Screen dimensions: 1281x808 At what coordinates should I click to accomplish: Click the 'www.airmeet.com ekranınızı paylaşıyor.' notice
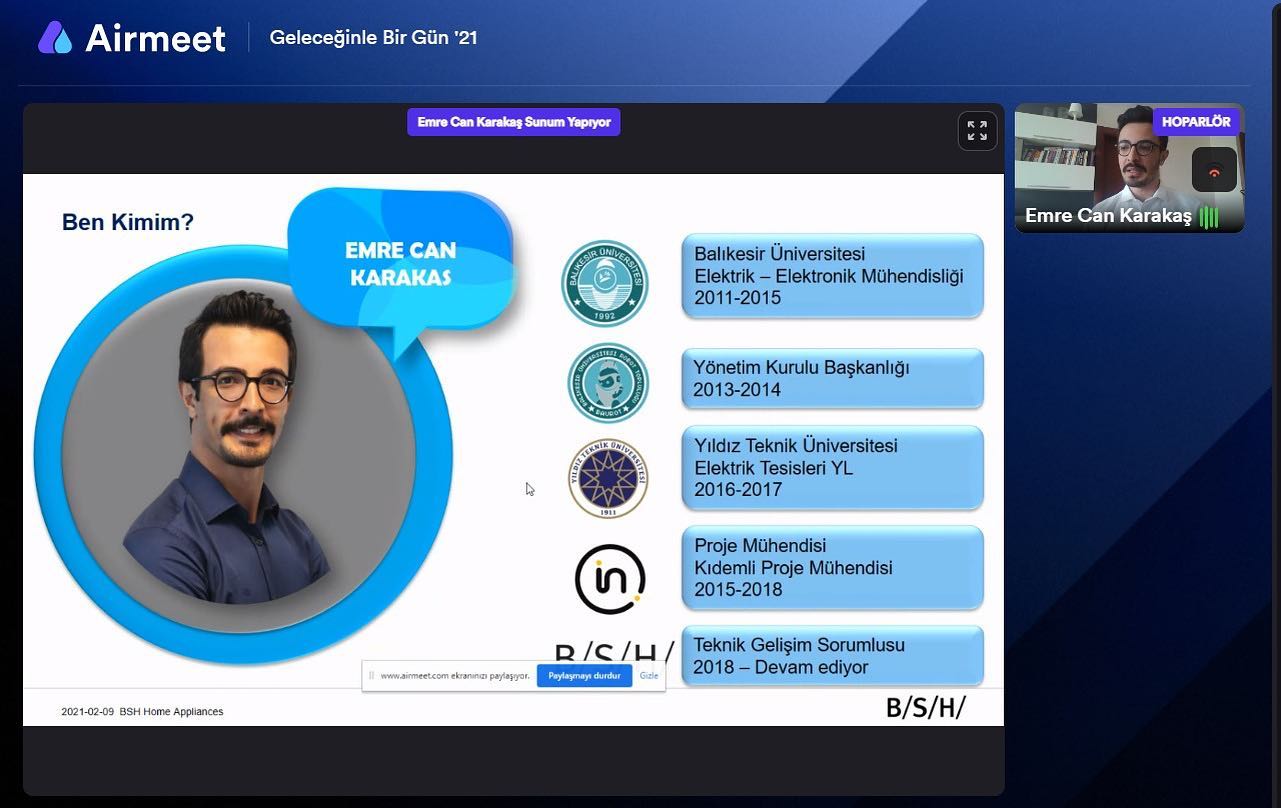(455, 676)
